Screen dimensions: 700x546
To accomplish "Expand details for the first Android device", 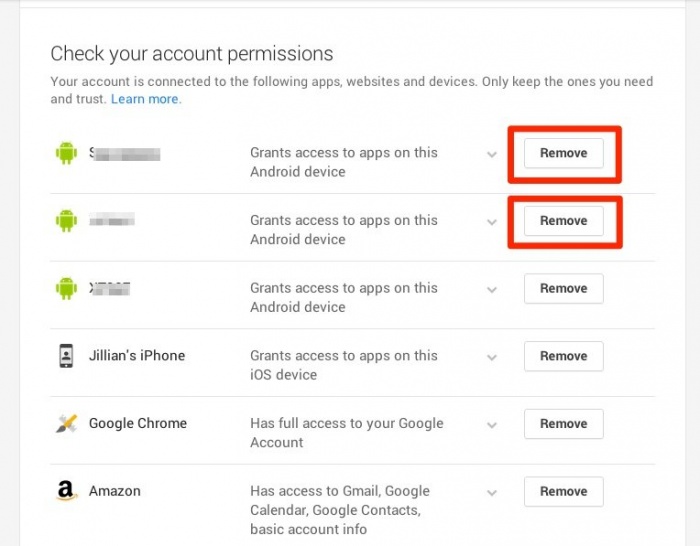I will [x=491, y=154].
